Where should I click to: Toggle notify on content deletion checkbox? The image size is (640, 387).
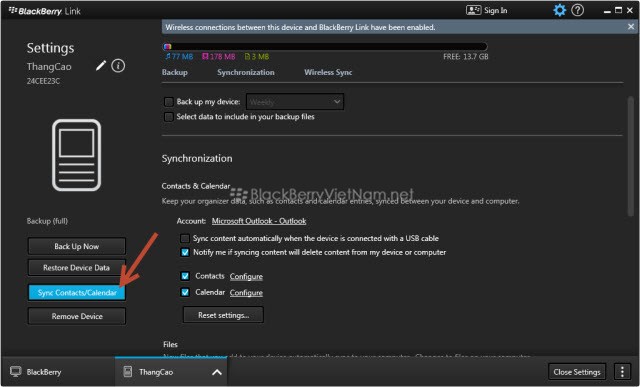click(185, 252)
